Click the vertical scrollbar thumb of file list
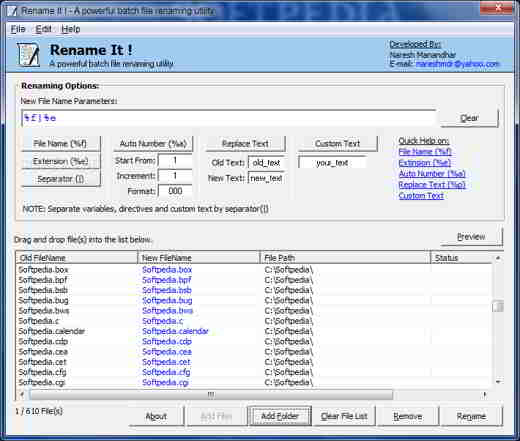 point(498,306)
